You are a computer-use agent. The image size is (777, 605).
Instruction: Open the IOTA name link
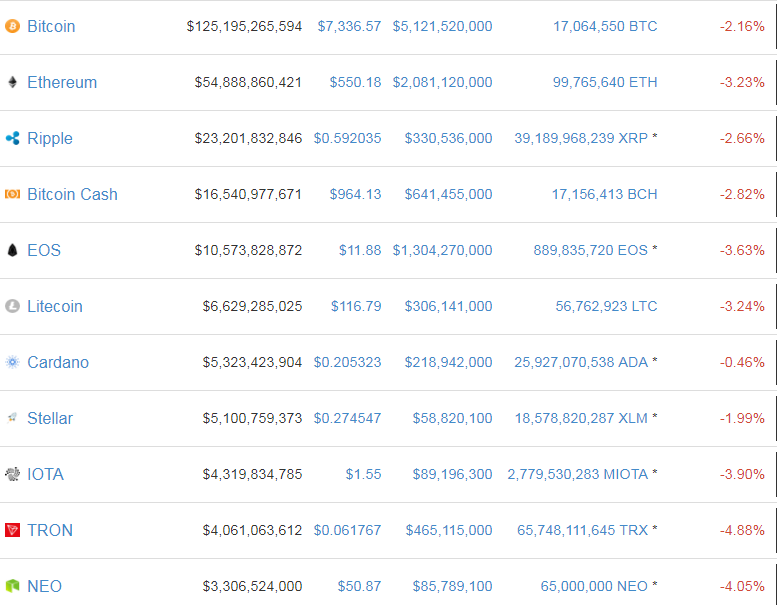pos(45,474)
